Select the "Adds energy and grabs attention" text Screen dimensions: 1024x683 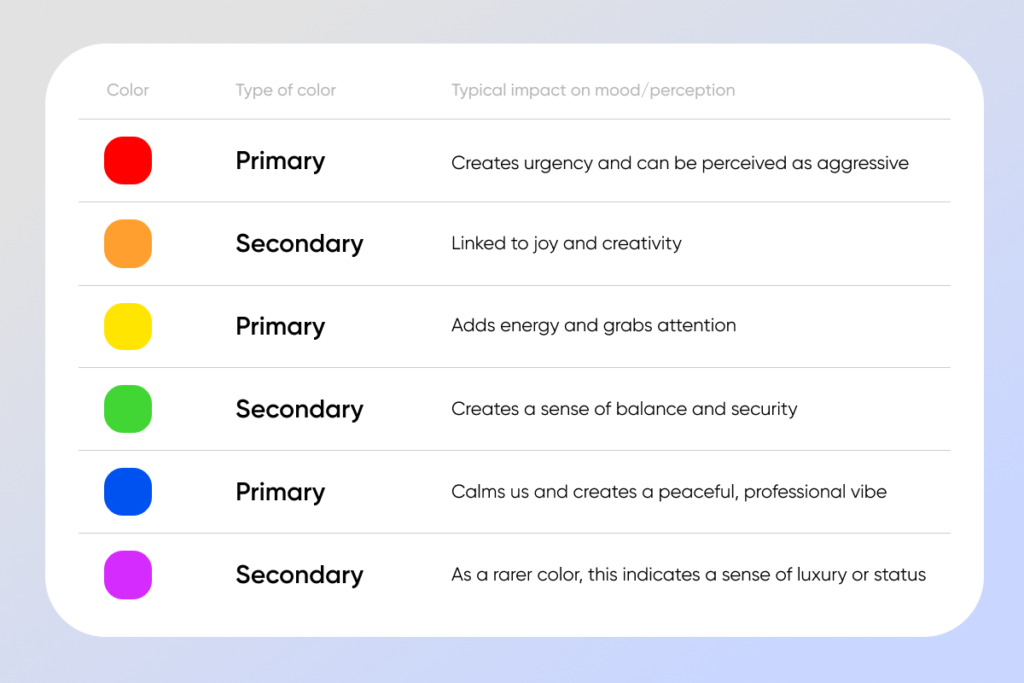click(x=593, y=325)
